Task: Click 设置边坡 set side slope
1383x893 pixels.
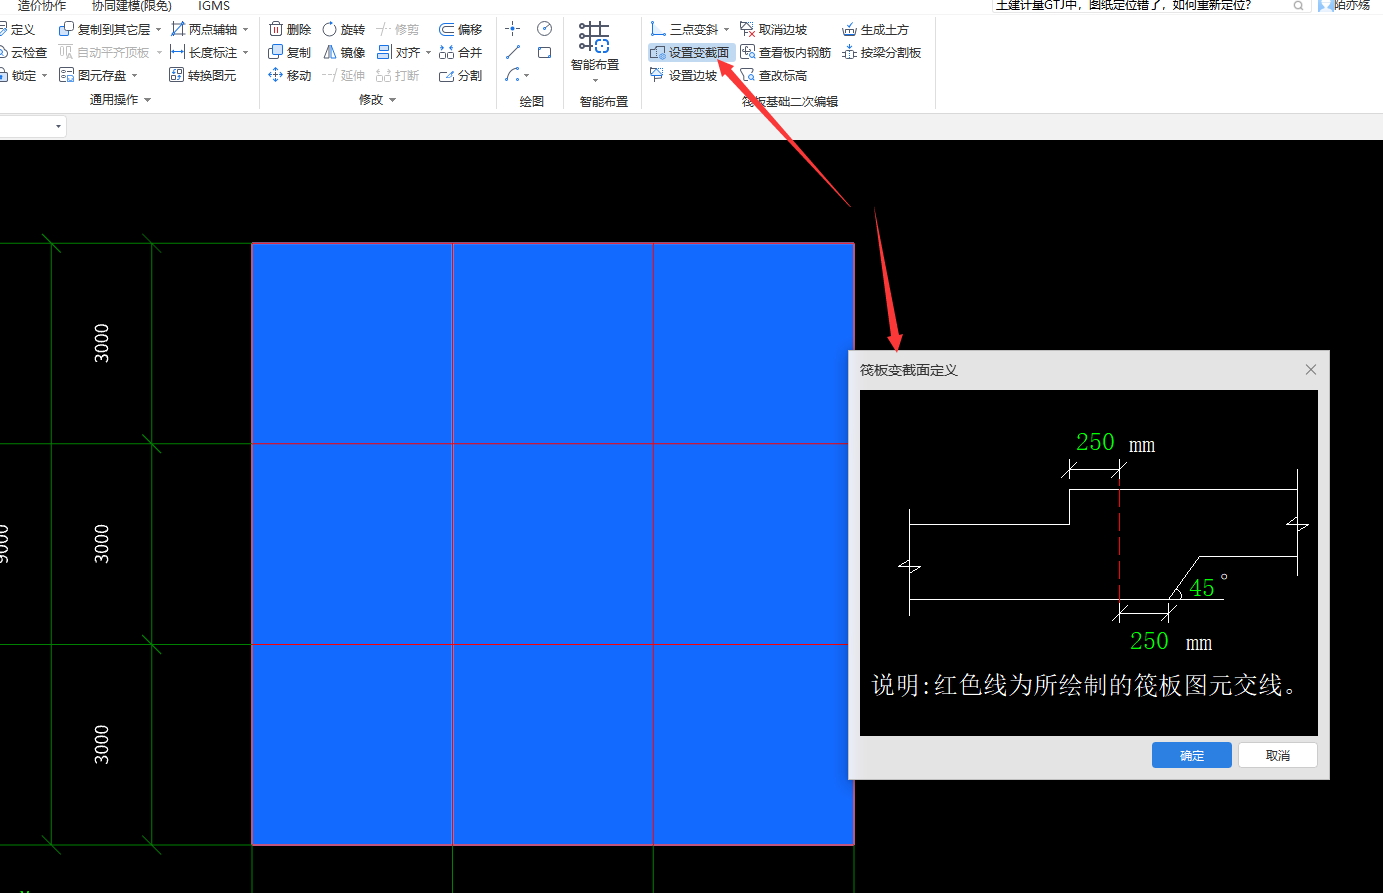Action: coord(684,75)
